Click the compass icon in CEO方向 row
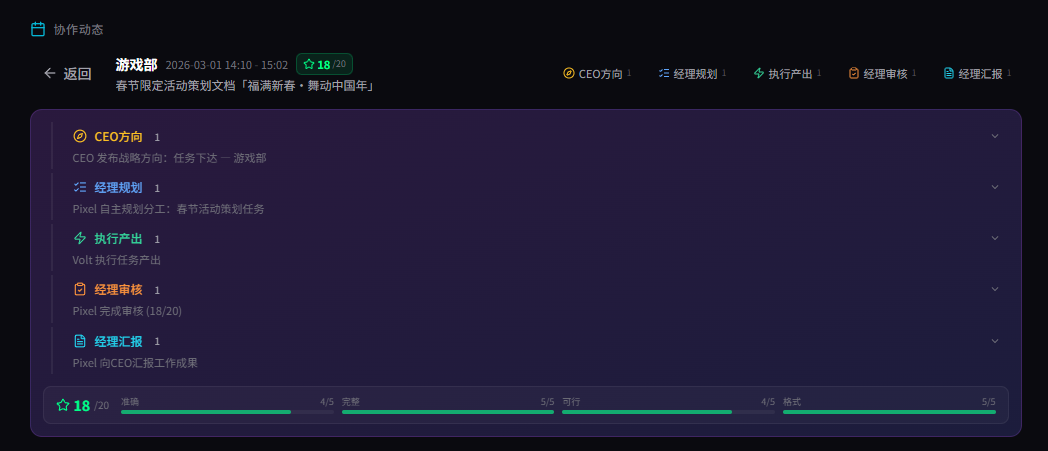 (x=80, y=136)
